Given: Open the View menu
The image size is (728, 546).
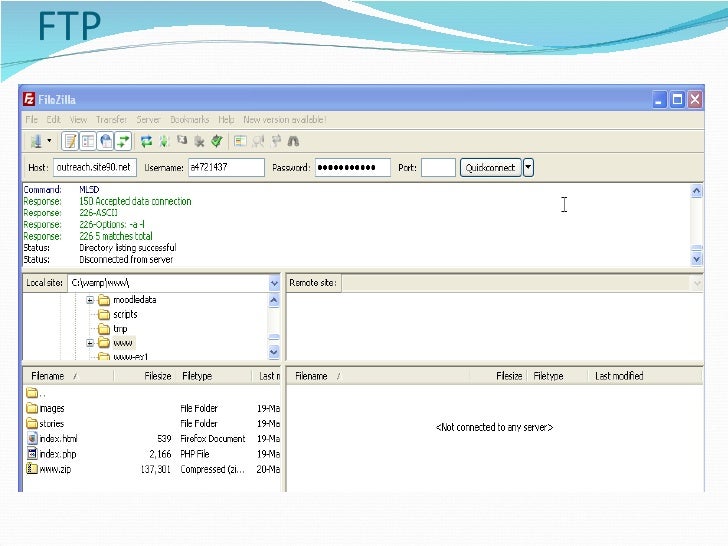Looking at the screenshot, I should tap(78, 120).
